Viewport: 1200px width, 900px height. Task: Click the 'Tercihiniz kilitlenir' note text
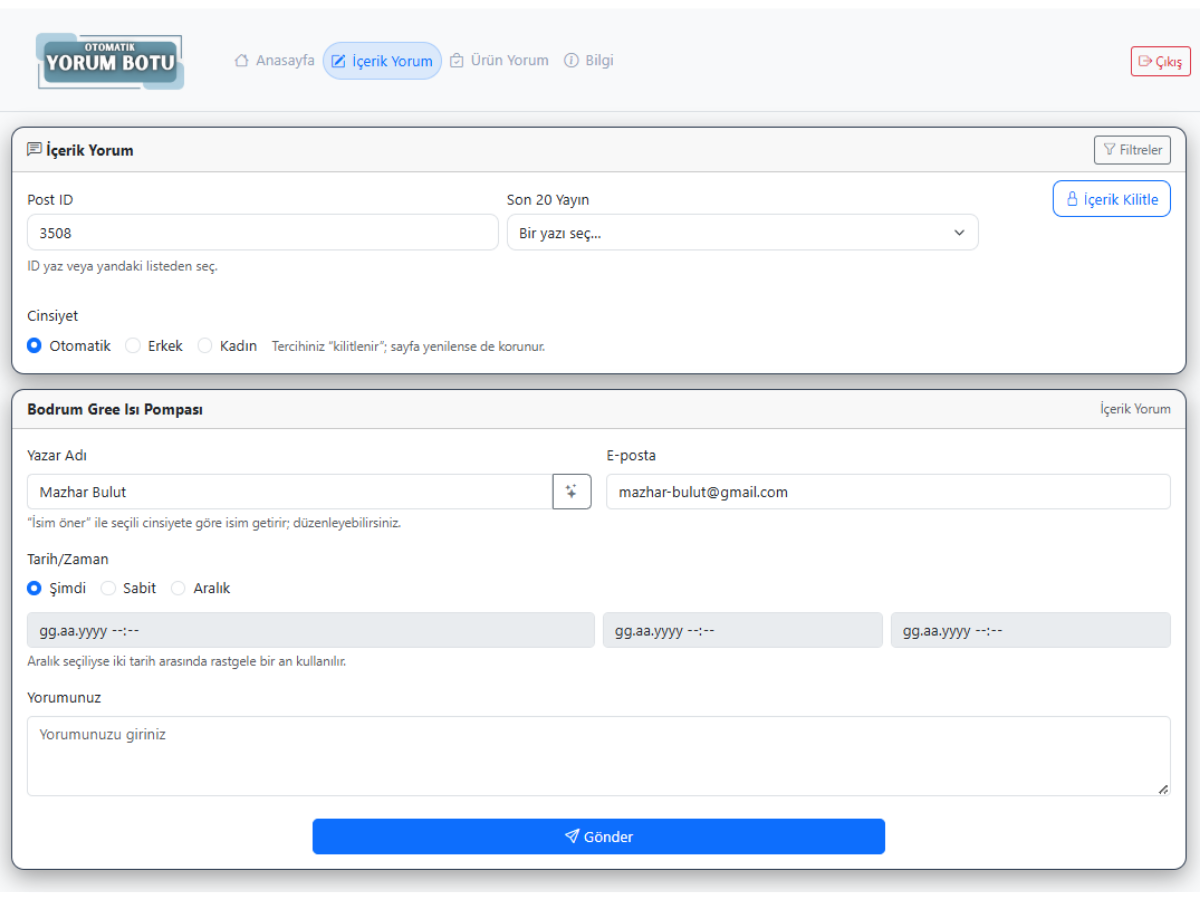click(408, 347)
